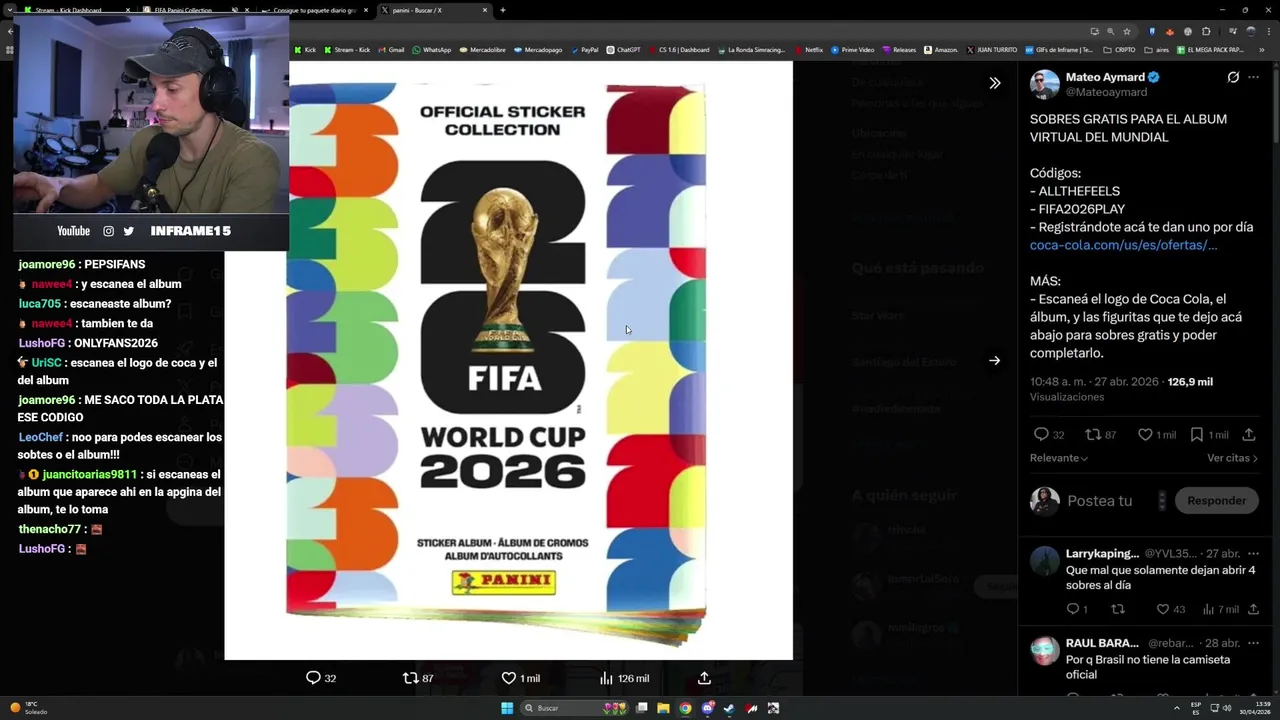The height and width of the screenshot is (720, 1280).
Task: Open the Prime Video bookmark
Action: (x=852, y=49)
